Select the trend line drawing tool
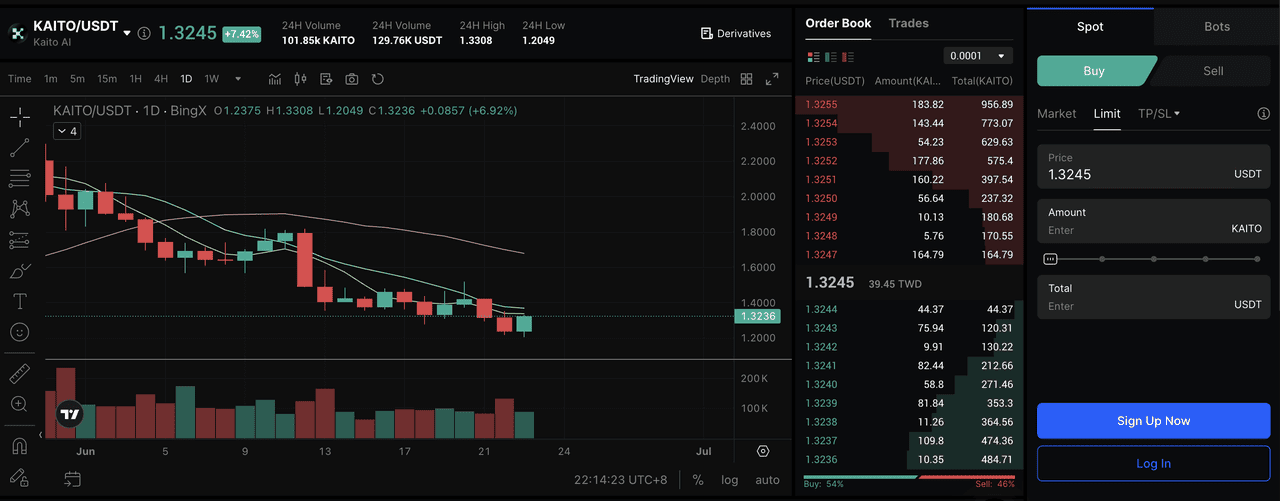 tap(19, 148)
